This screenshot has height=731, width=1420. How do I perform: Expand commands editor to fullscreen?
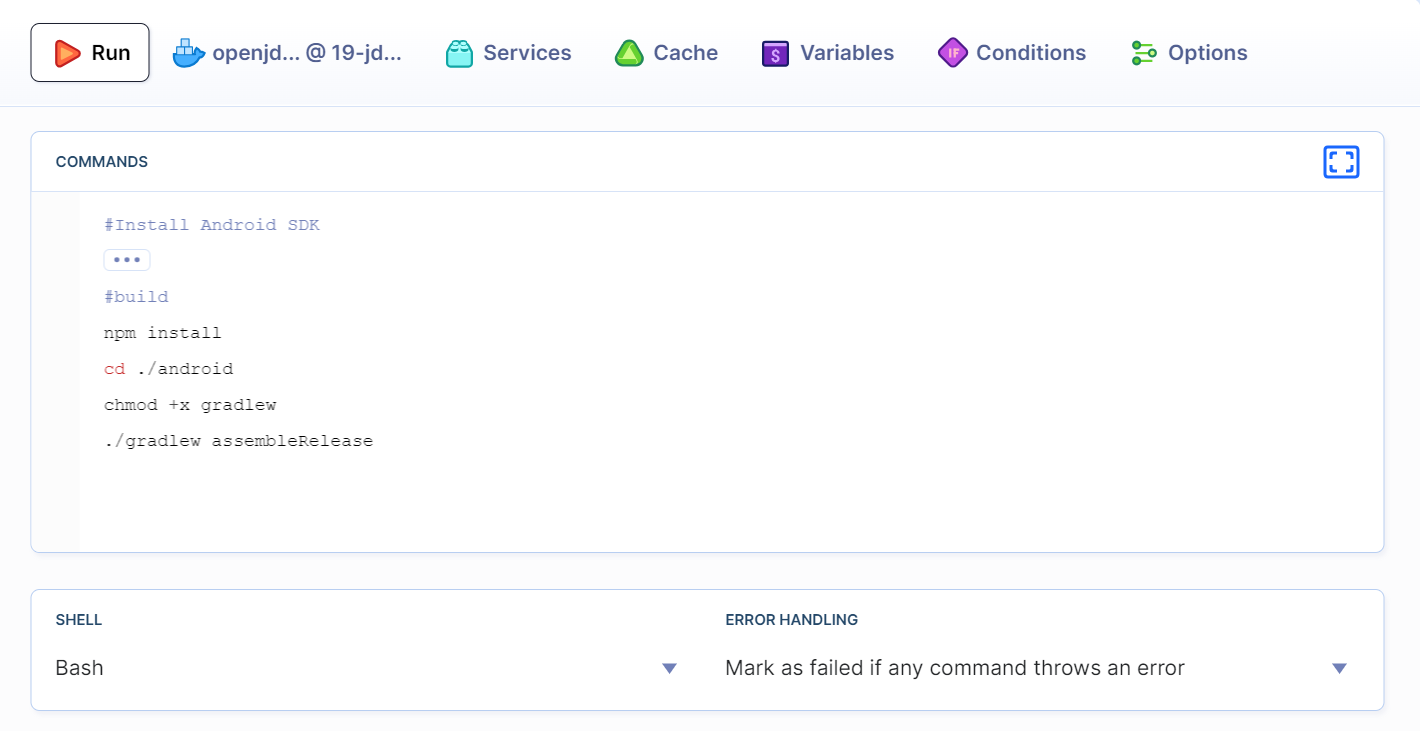coord(1341,162)
